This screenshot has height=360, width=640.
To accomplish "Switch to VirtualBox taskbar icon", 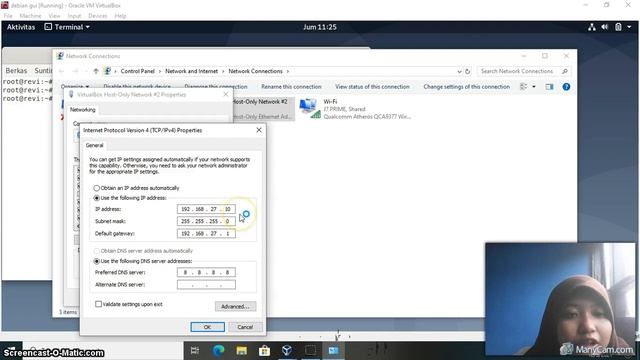I will [x=287, y=350].
